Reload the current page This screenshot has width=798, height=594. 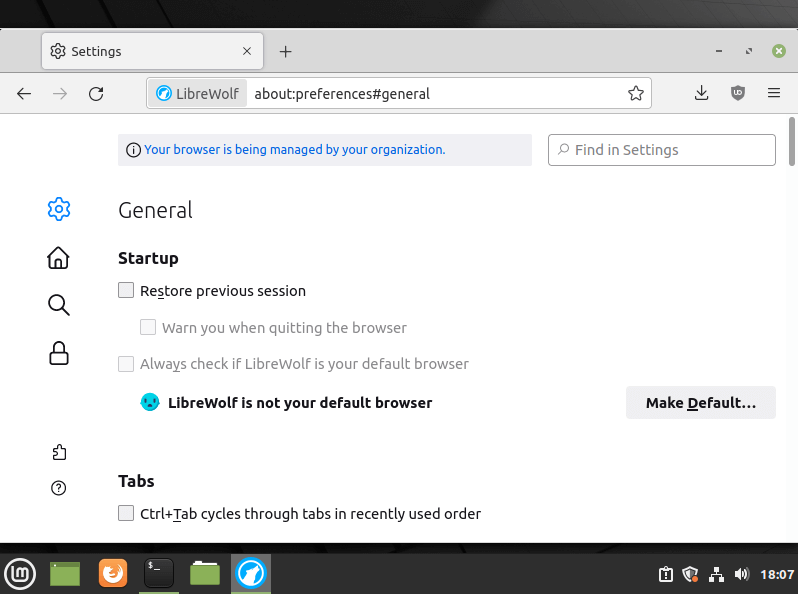pyautogui.click(x=96, y=94)
